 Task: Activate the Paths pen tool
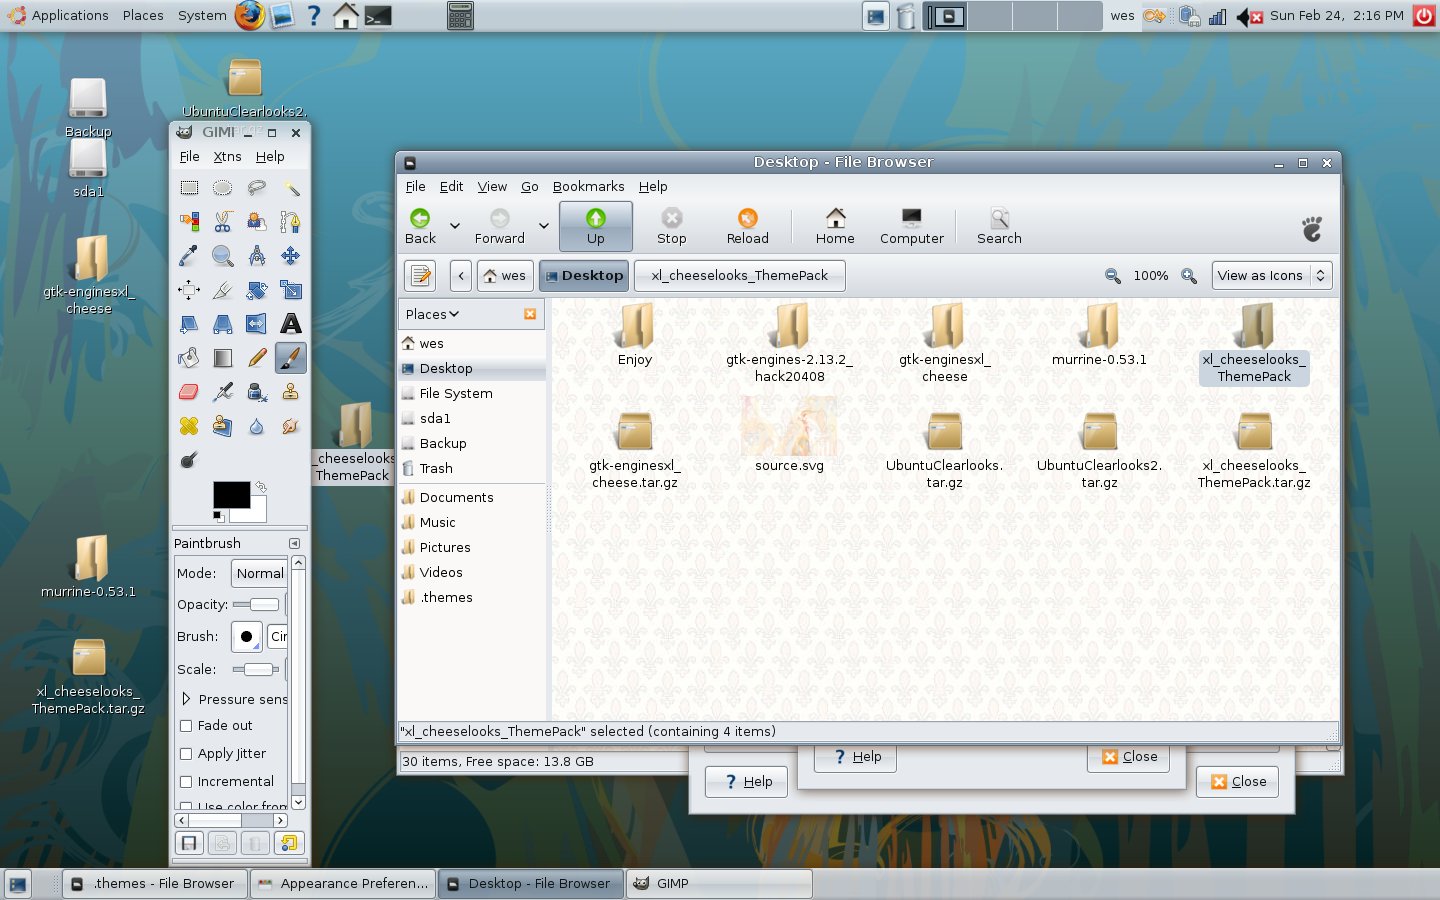coord(291,222)
